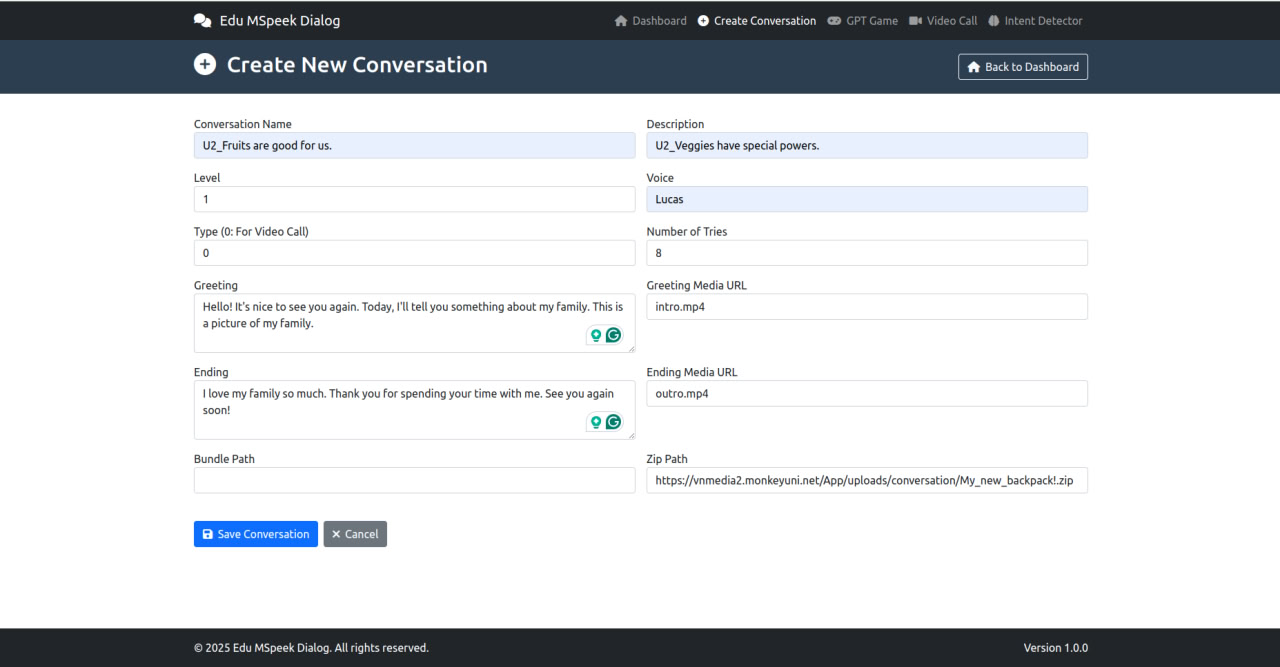The image size is (1280, 667).
Task: Click the Edu MSpeek Dialog brand title
Action: click(x=280, y=20)
